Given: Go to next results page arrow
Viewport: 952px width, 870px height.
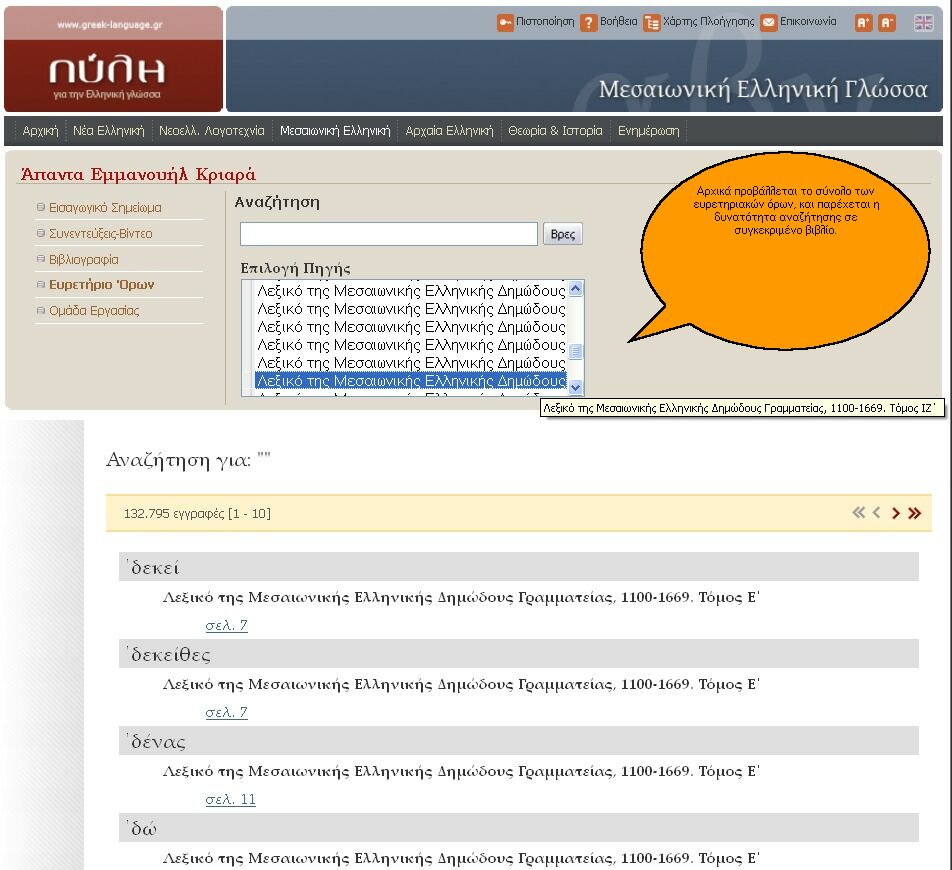Looking at the screenshot, I should tap(896, 513).
